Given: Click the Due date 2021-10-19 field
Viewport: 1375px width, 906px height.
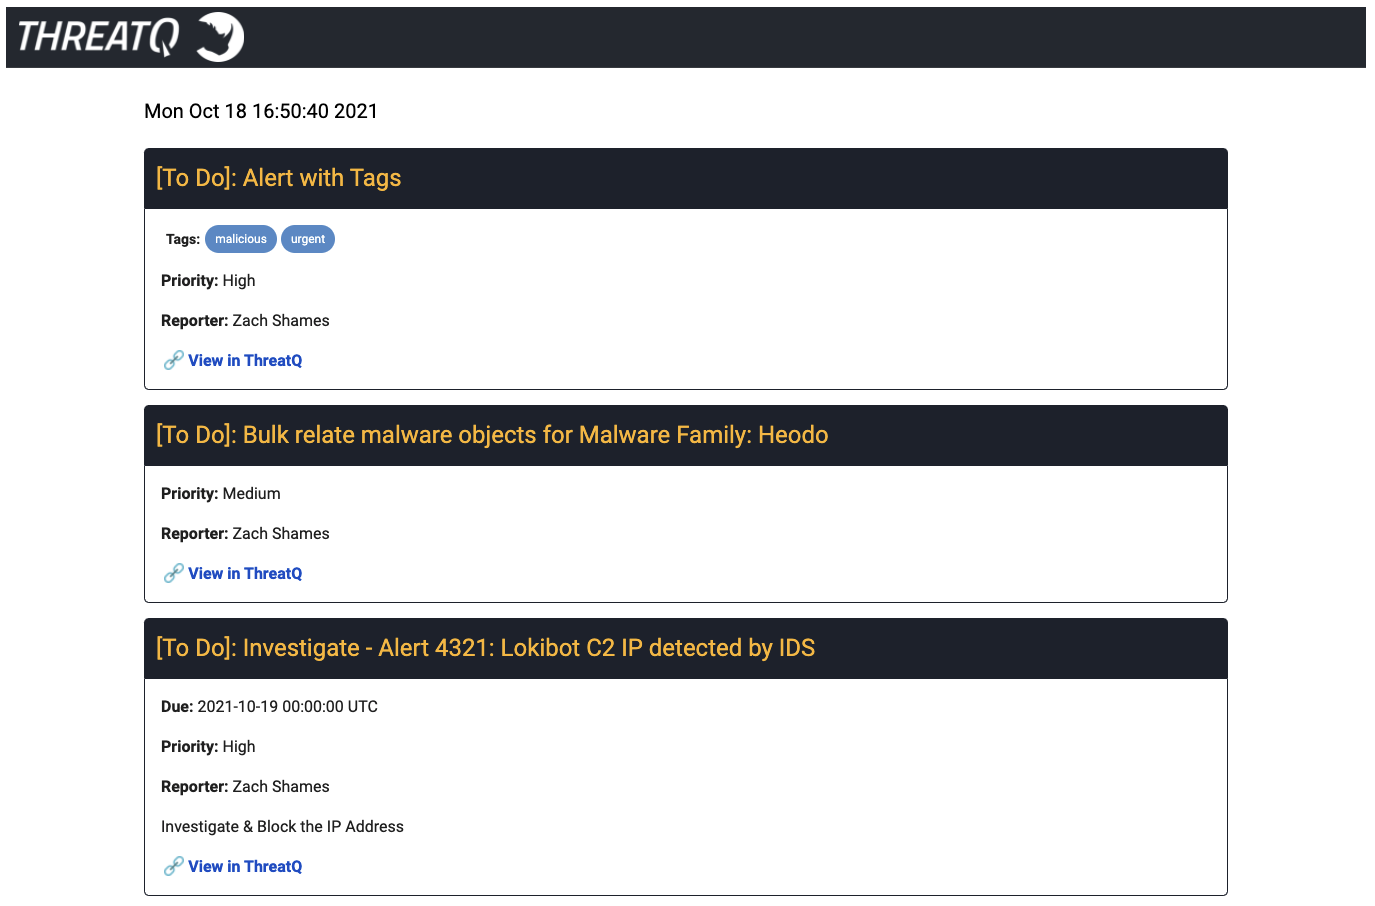Looking at the screenshot, I should 269,706.
